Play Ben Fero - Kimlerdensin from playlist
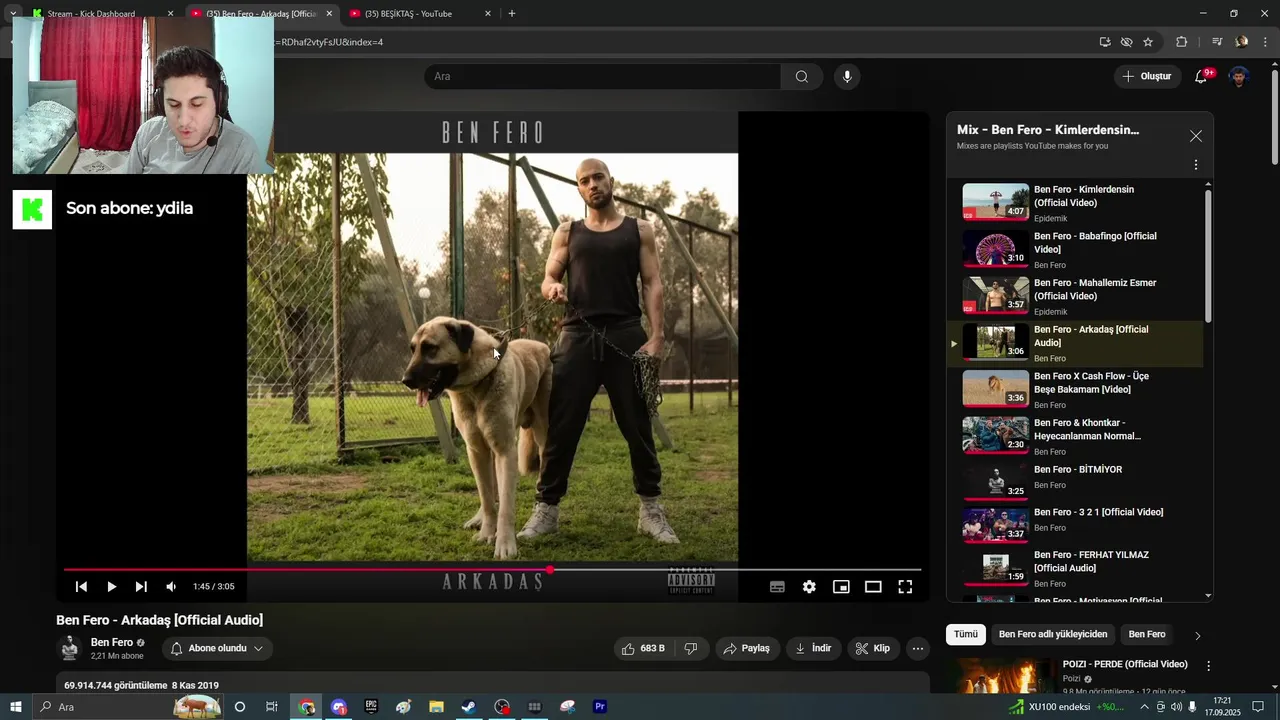The image size is (1280, 720). click(1075, 202)
